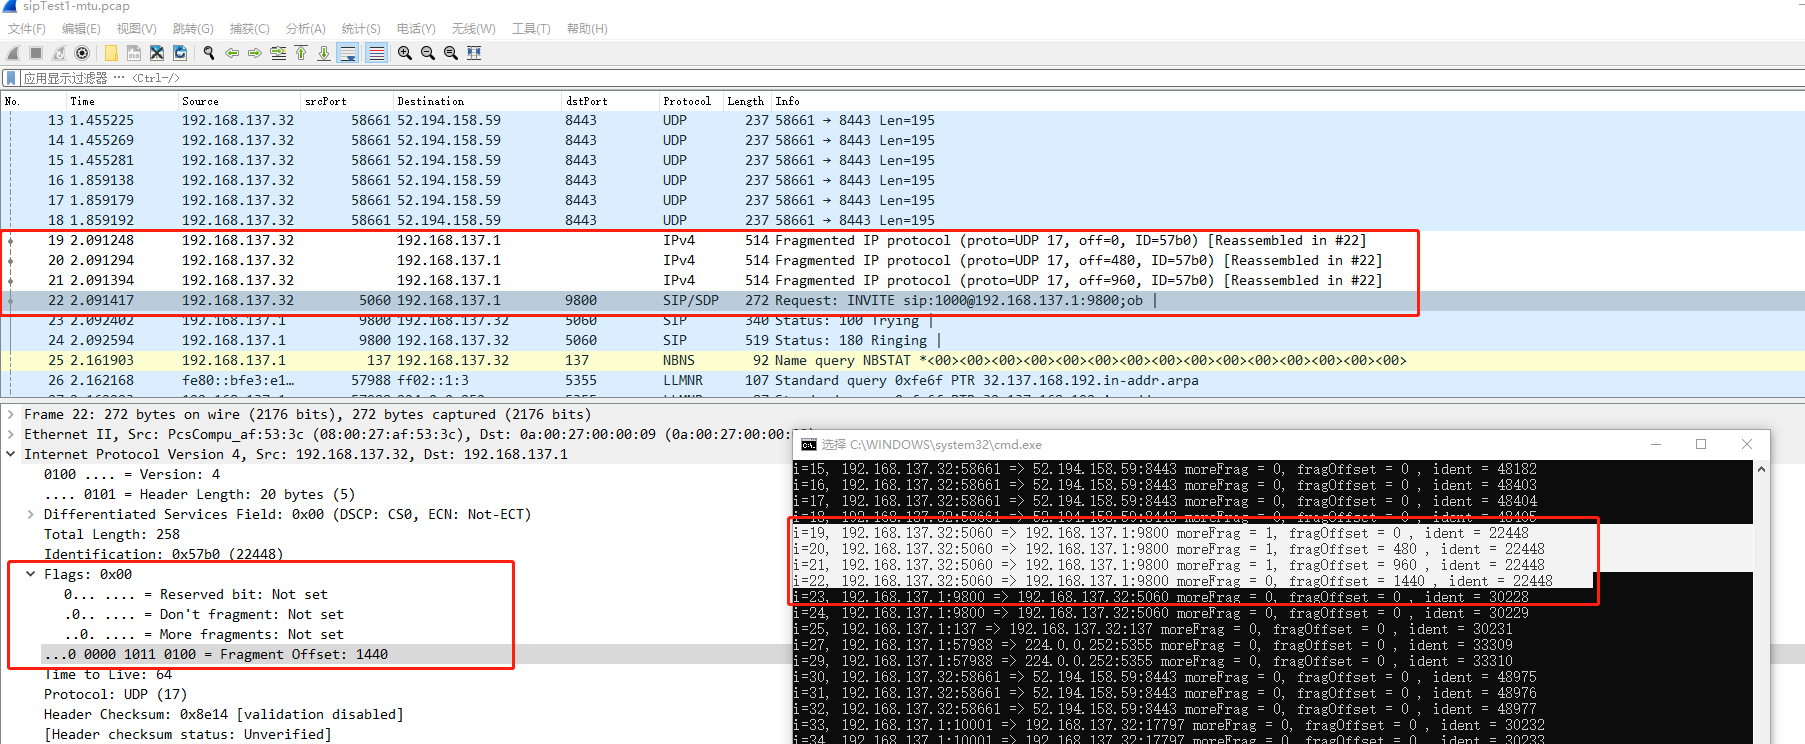
Task: Sort by Destination column header
Action: pos(478,101)
